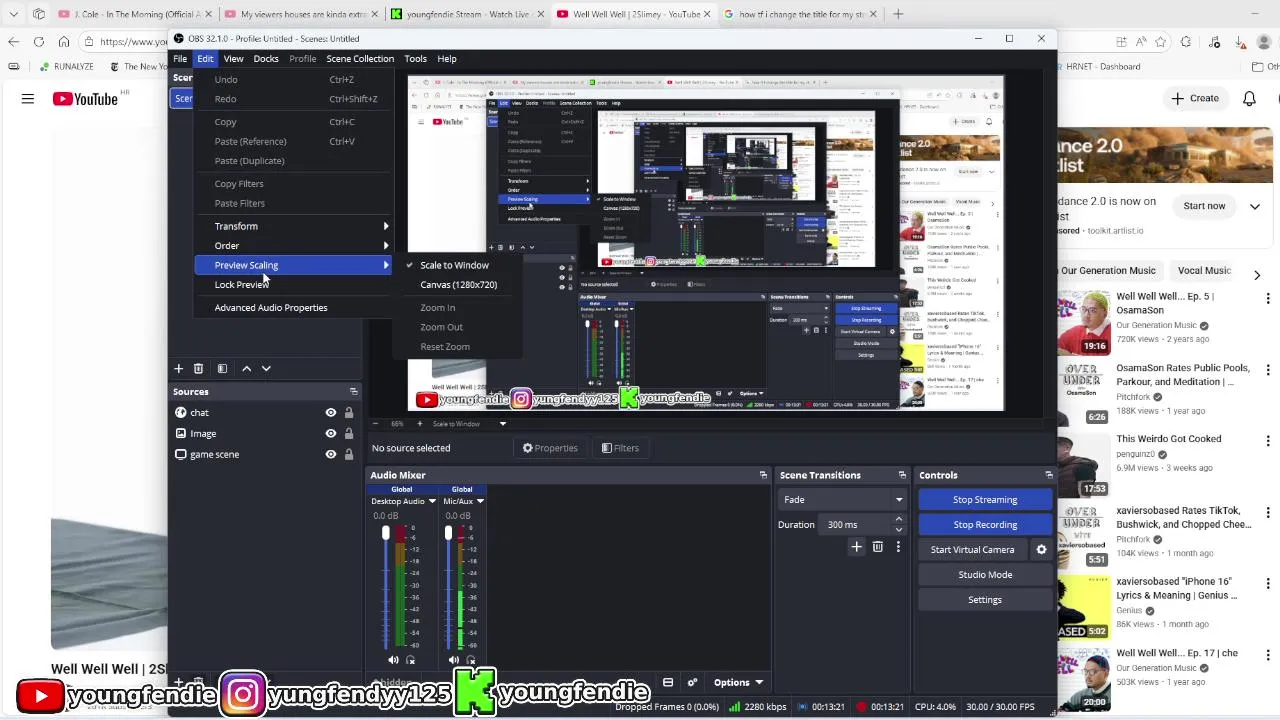Select Scale to Window scaling option
Screen dimensions: 1280x720
pyautogui.click(x=454, y=265)
